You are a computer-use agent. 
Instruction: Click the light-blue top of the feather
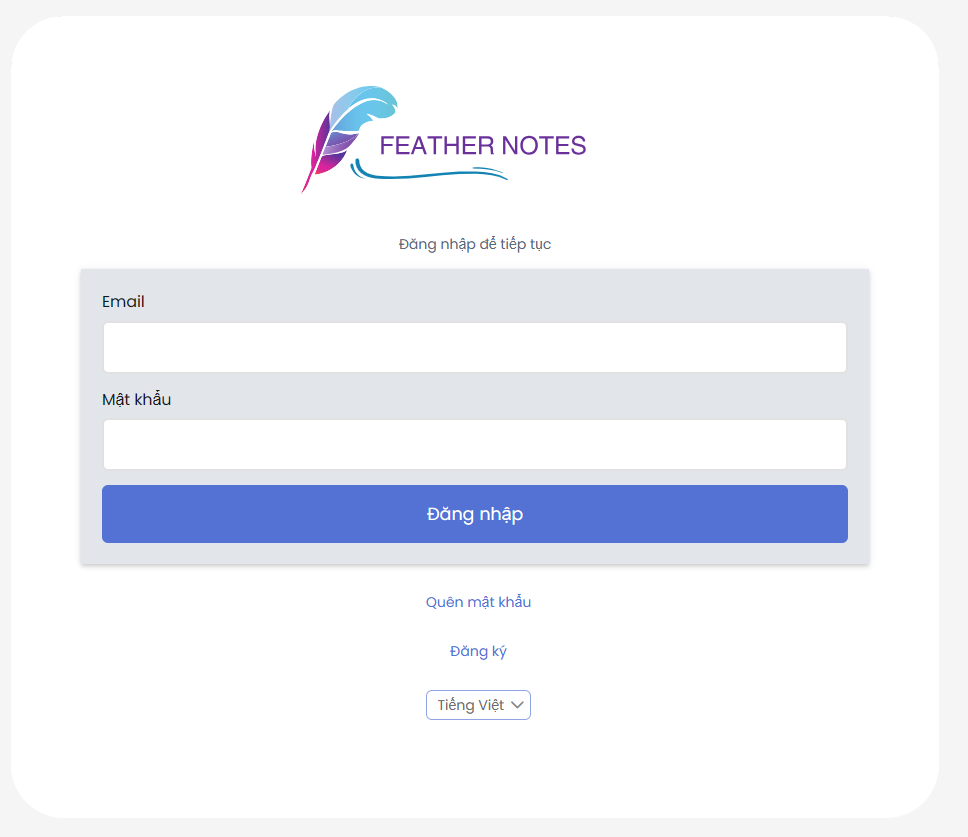370,106
